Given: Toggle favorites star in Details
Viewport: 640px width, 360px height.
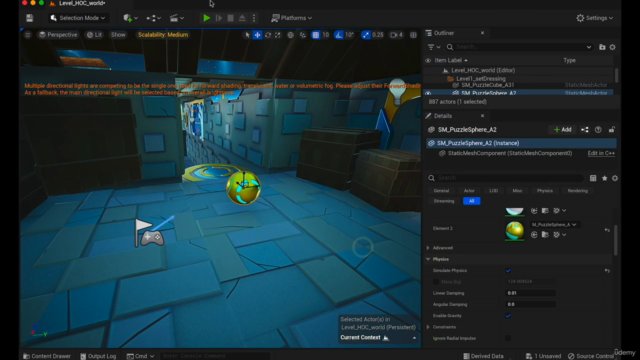Looking at the screenshot, I should (x=604, y=178).
